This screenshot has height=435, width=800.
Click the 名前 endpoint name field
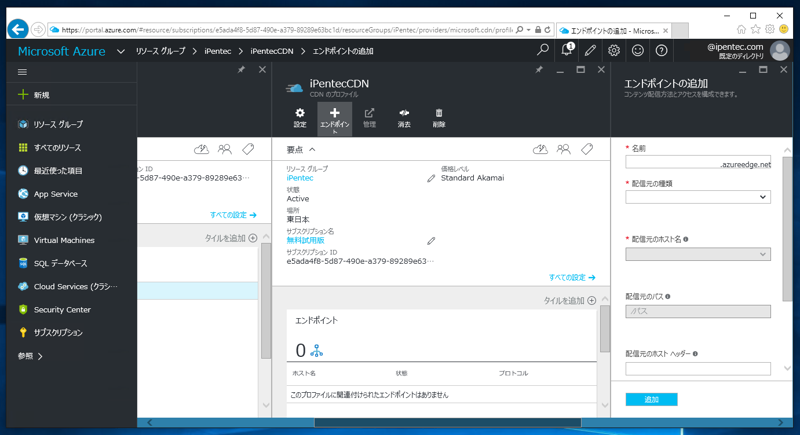(x=697, y=162)
